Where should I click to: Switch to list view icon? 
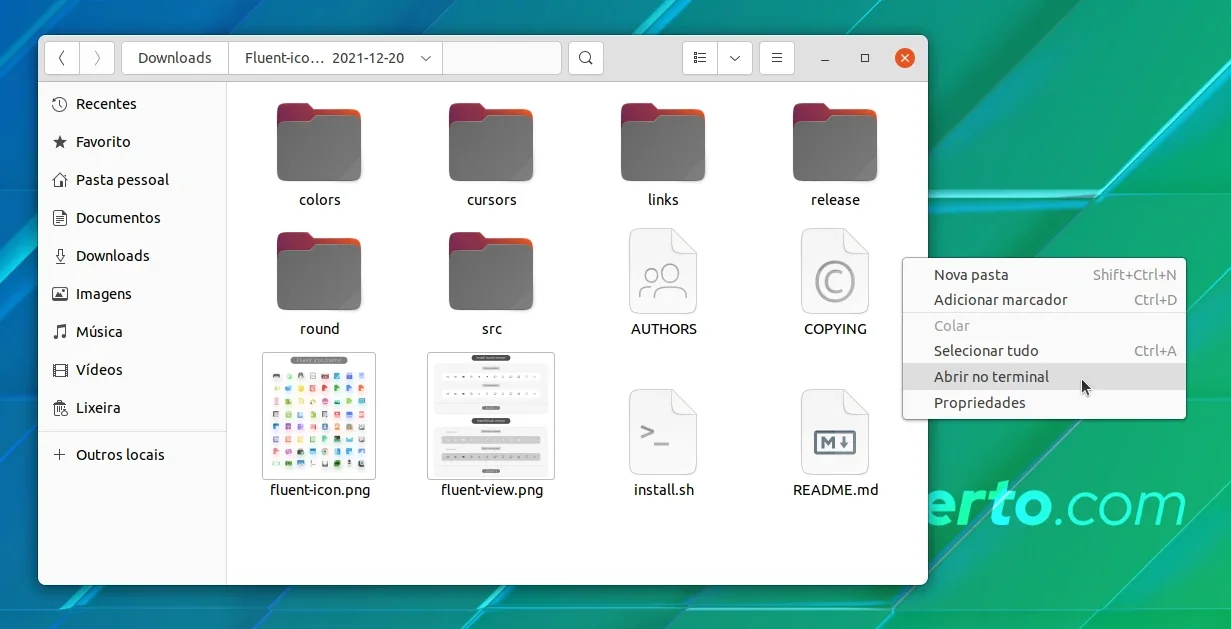point(700,58)
